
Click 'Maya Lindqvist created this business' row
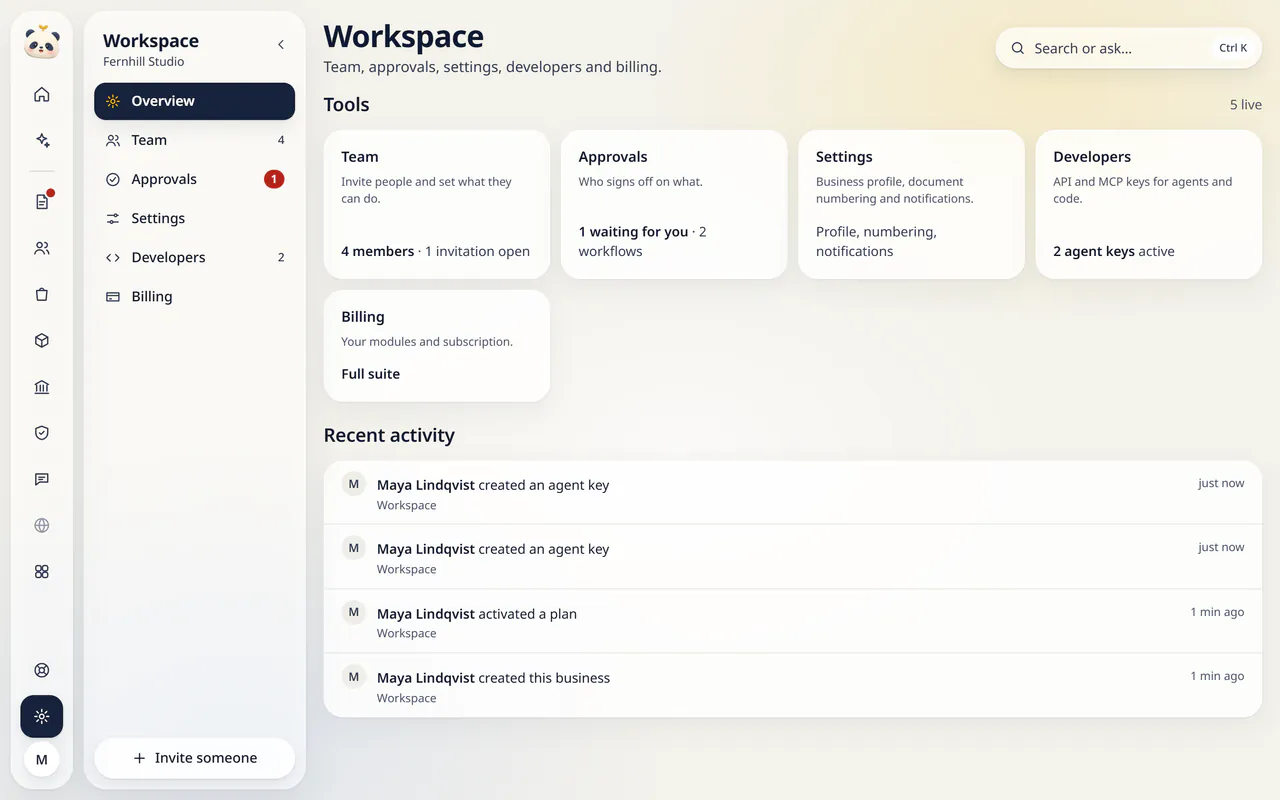click(793, 686)
